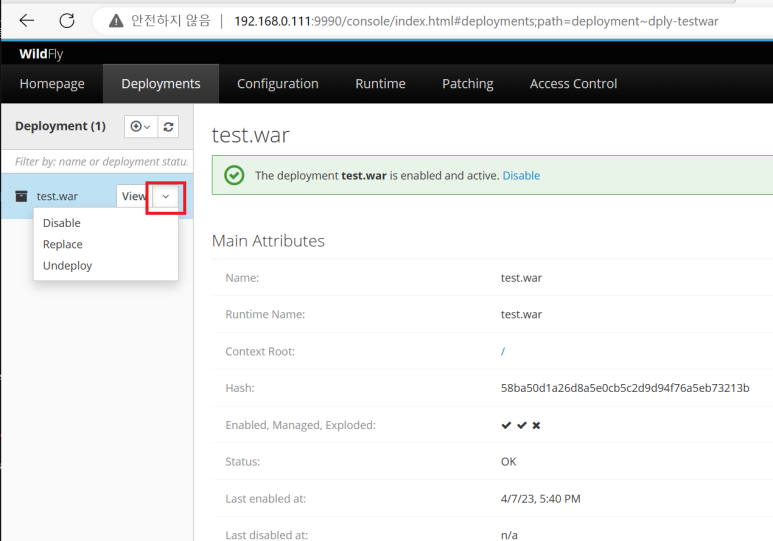
Task: Select the Access Control tab
Action: (x=573, y=83)
